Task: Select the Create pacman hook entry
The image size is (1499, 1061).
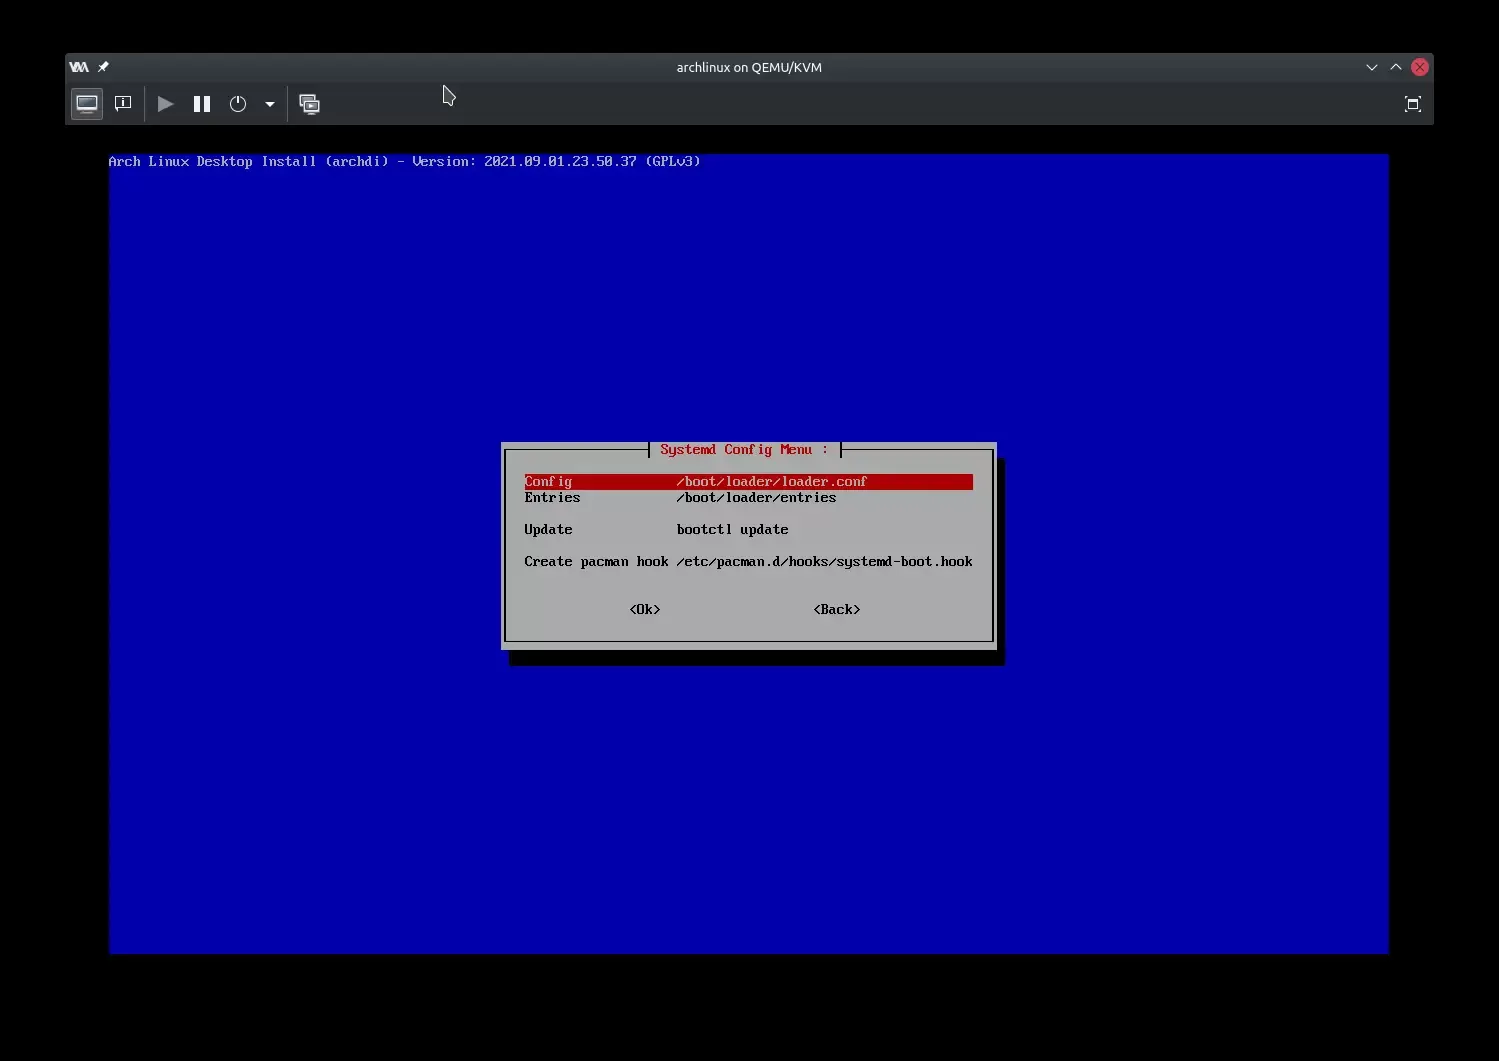Action: tap(747, 562)
